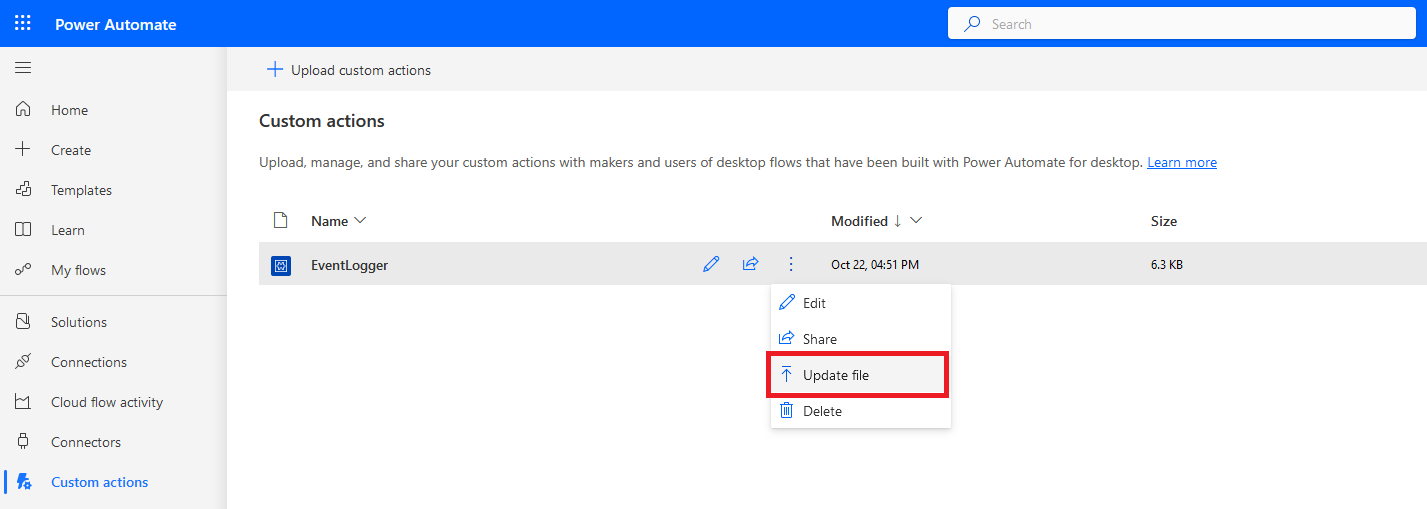Click Upload custom actions button
Screen dimensions: 1427x509
[x=349, y=70]
